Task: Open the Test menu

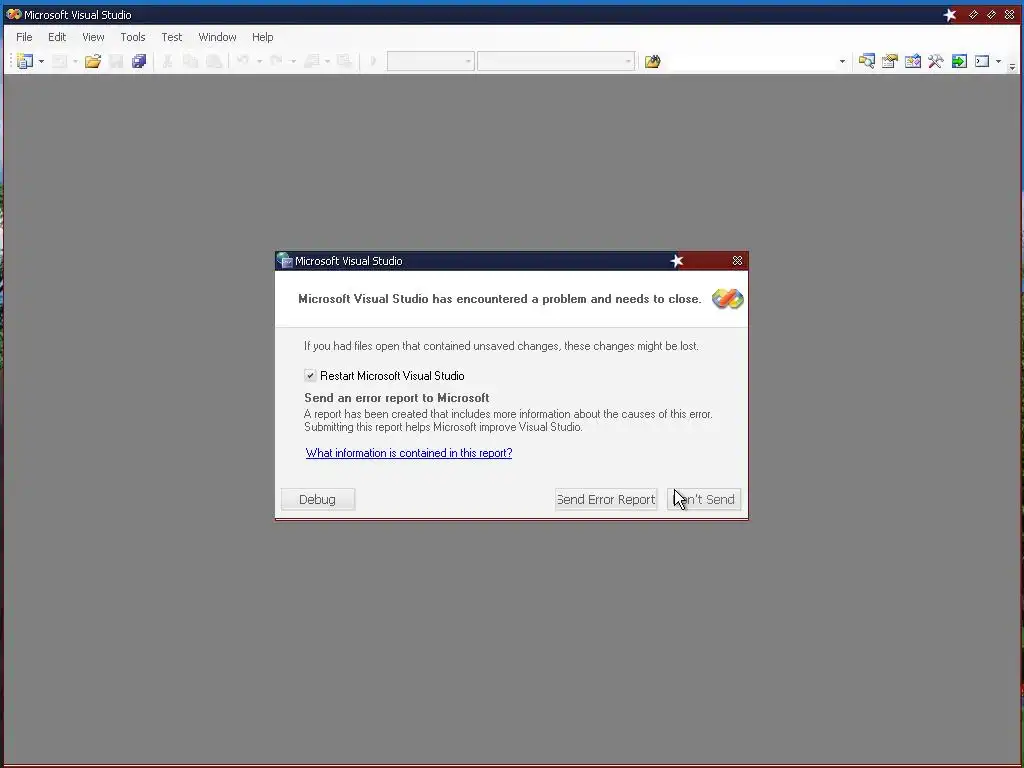Action: [172, 37]
